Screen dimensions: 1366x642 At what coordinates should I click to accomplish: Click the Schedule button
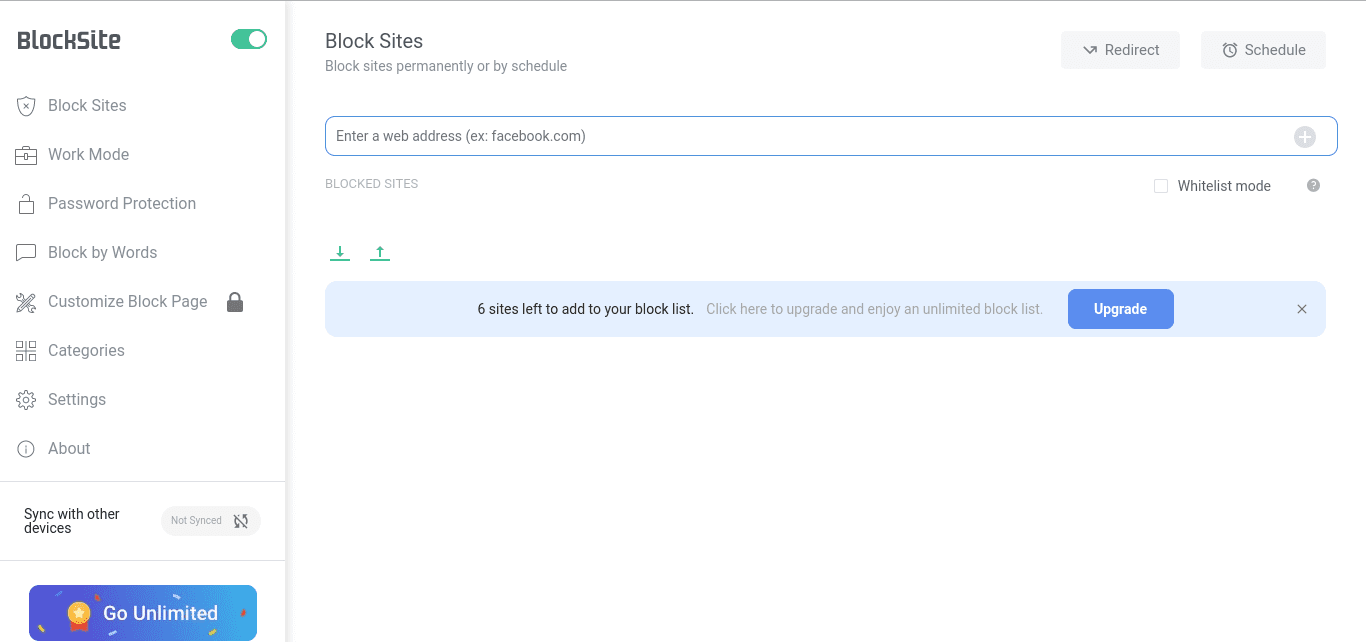(x=1263, y=50)
